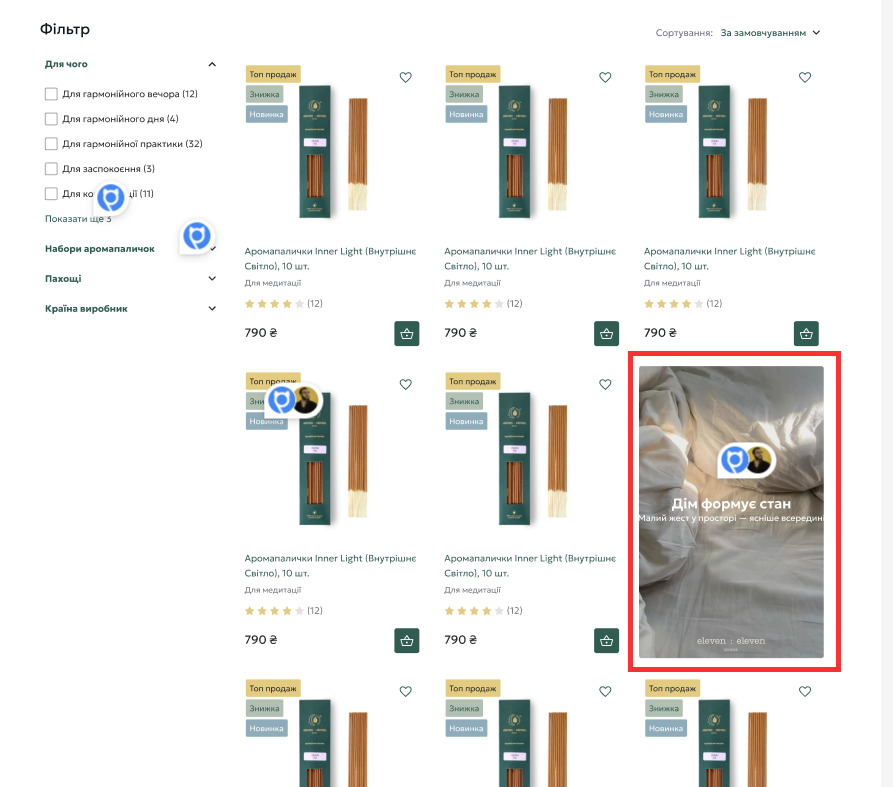Click cart button on second row middle product
The width and height of the screenshot is (893, 787).
click(x=606, y=641)
